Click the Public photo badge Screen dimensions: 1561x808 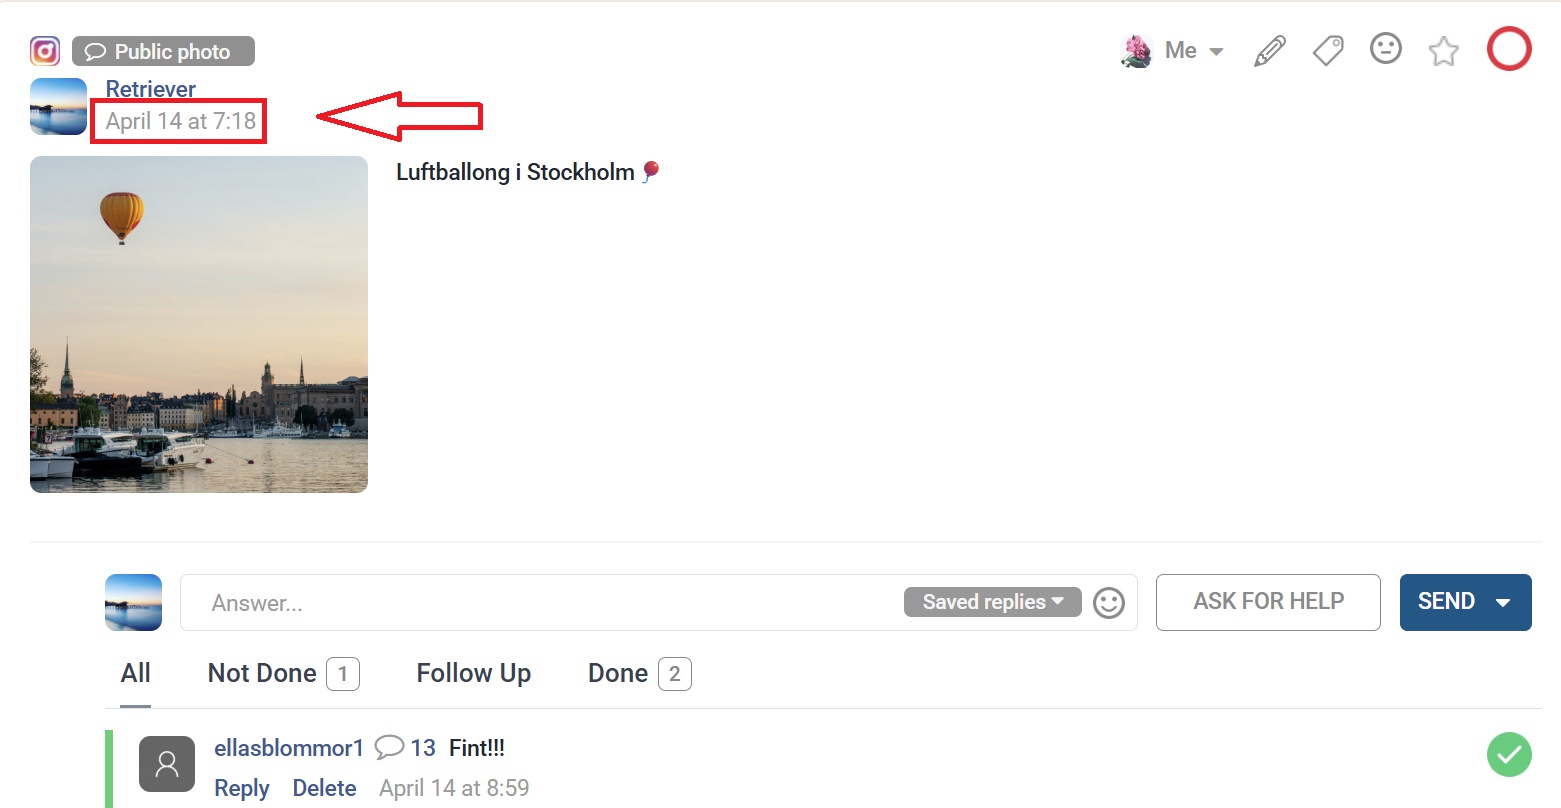(x=163, y=51)
